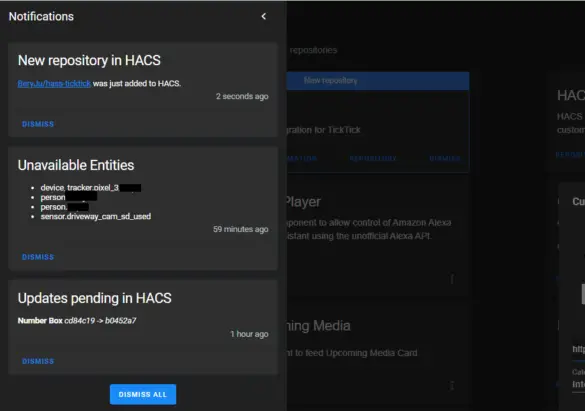Select the sensor.driveway_cam_sd_used entity entry
Viewport: 585px width, 411px height.
(96, 216)
